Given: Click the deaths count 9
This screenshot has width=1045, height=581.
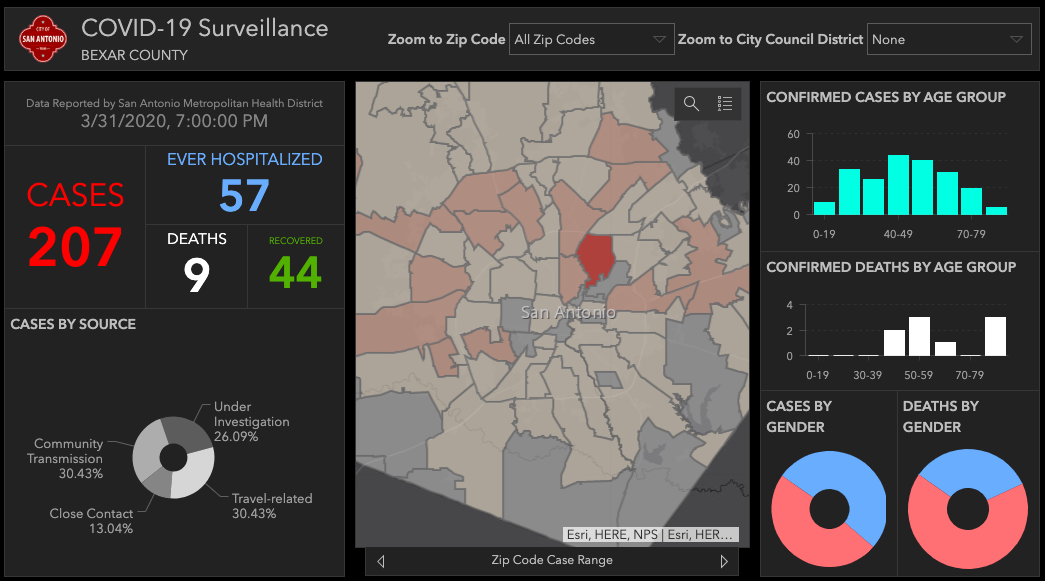Looking at the screenshot, I should pos(197,275).
